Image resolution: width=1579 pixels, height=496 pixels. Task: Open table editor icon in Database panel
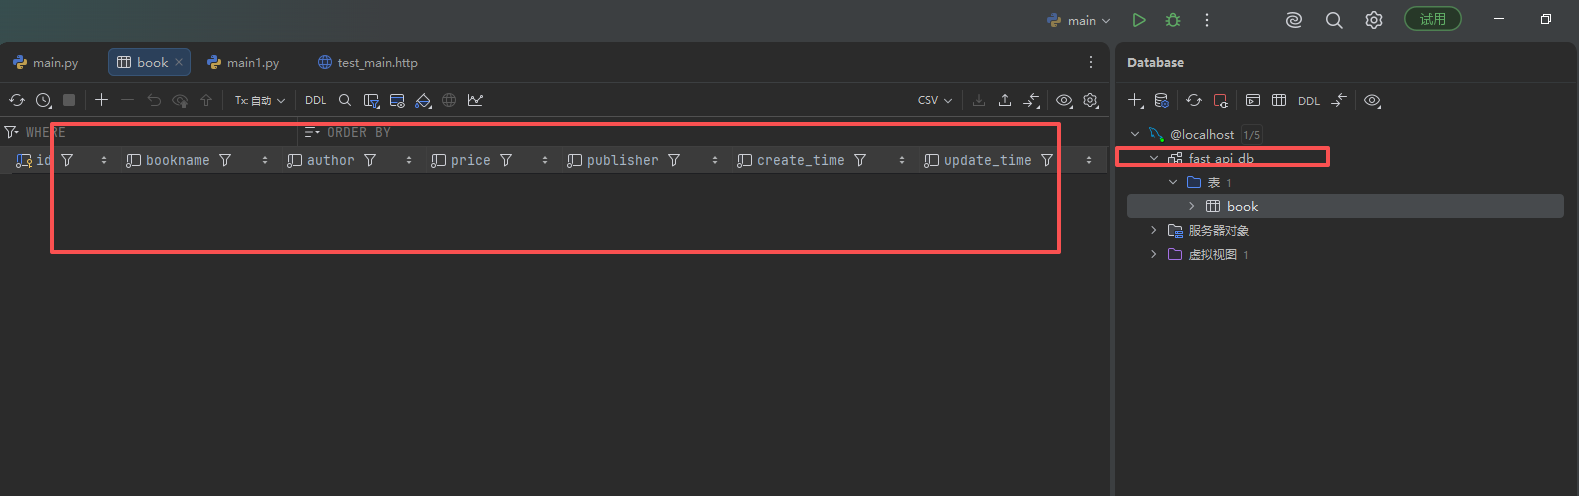1279,100
